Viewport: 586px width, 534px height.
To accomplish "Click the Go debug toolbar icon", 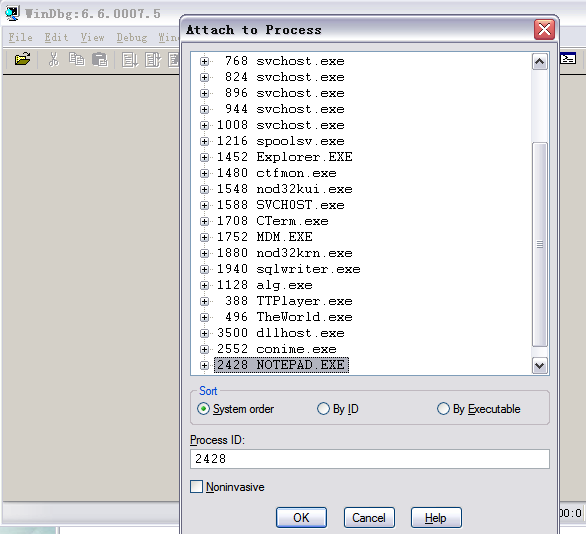I will point(130,60).
